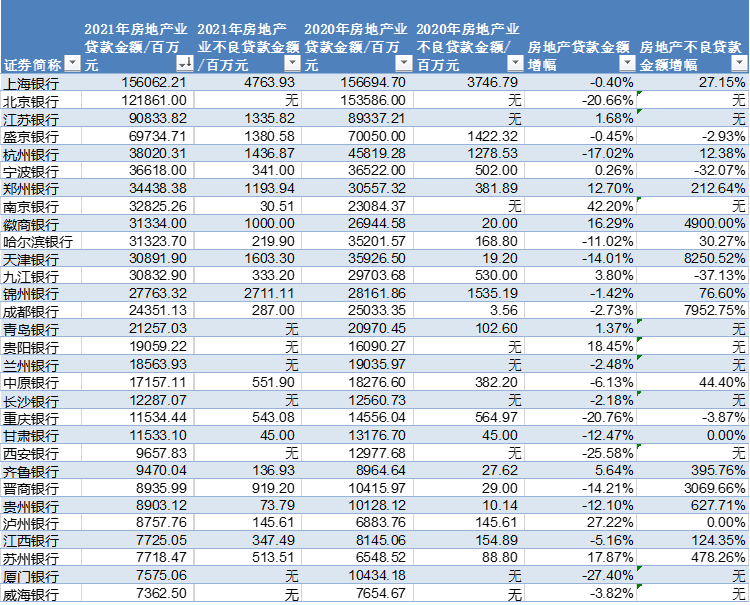Open filter dropdown for 房地产不良贷款金额增幅
Viewport: 750px width, 605px height.
point(739,63)
